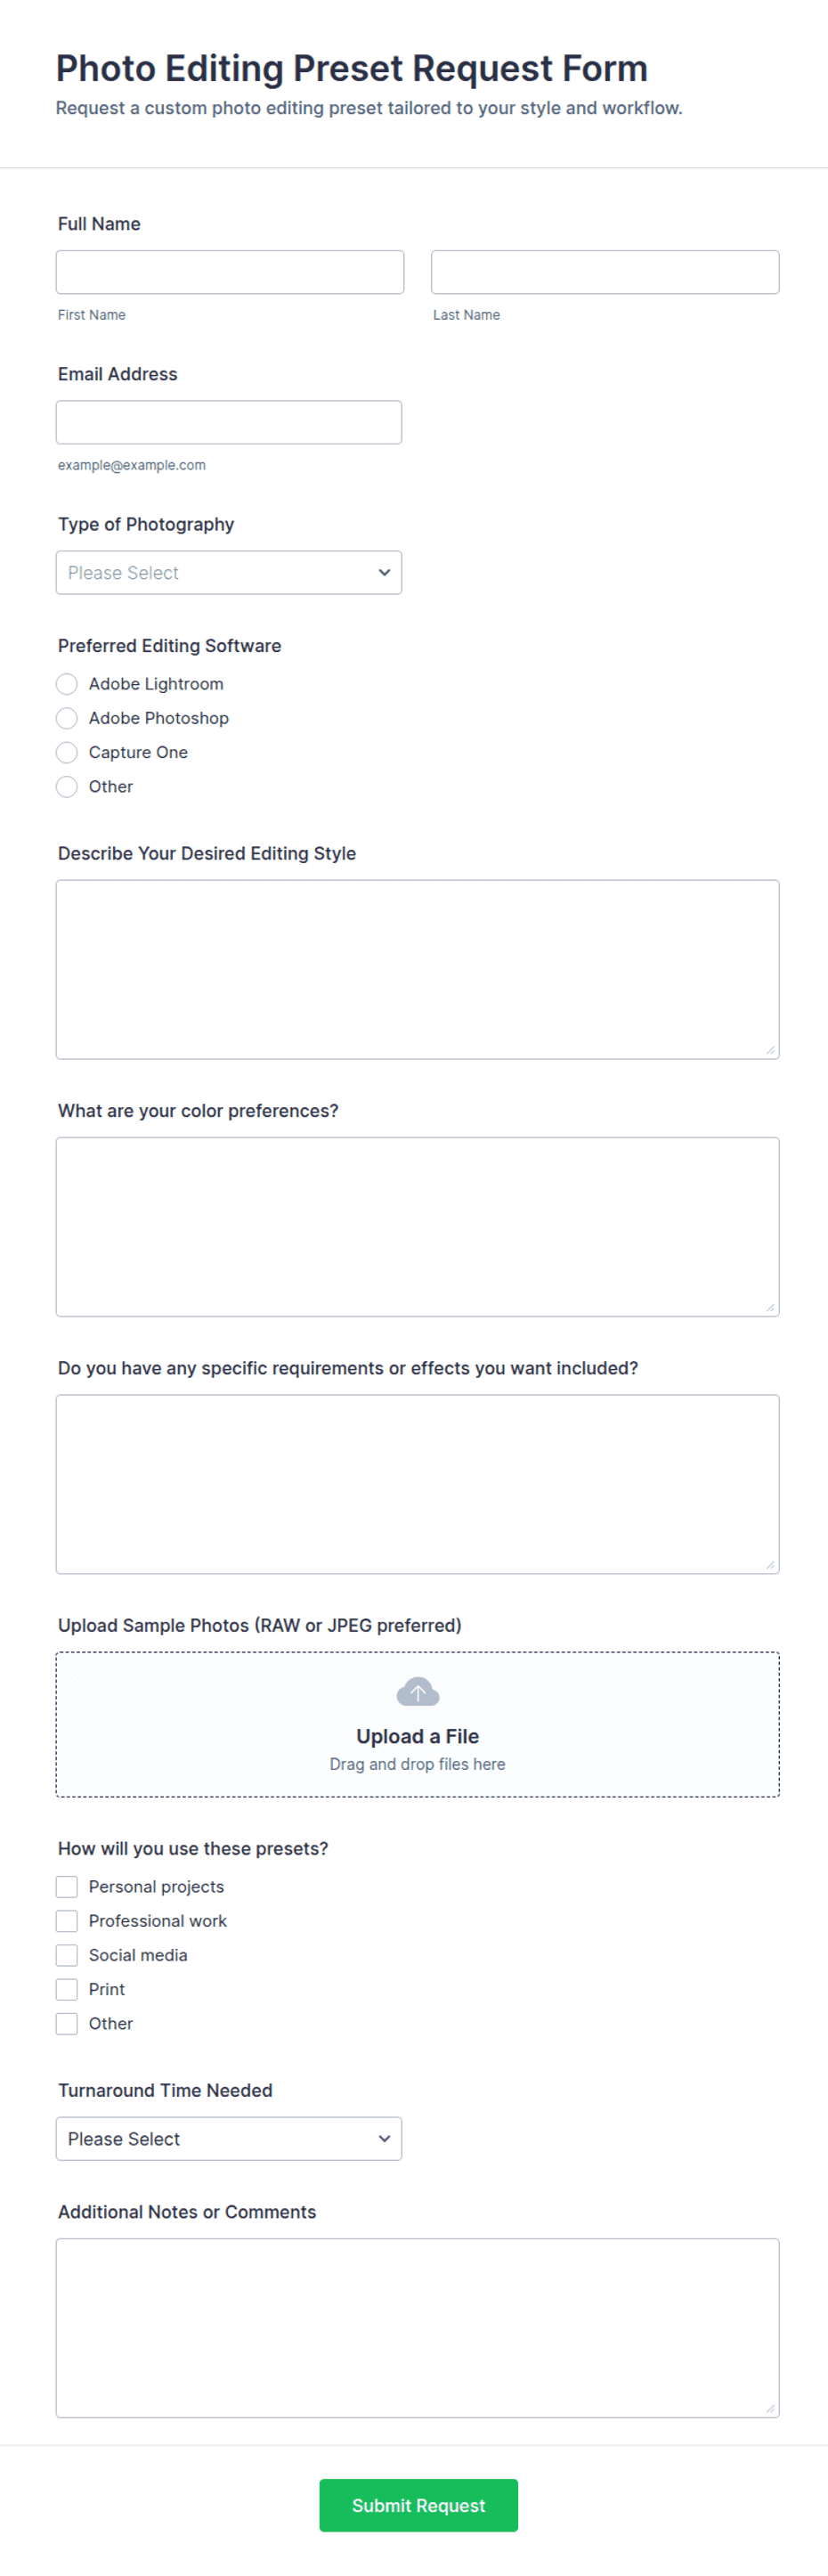Click the cloud upload icon
The width and height of the screenshot is (828, 2576).
click(417, 1692)
